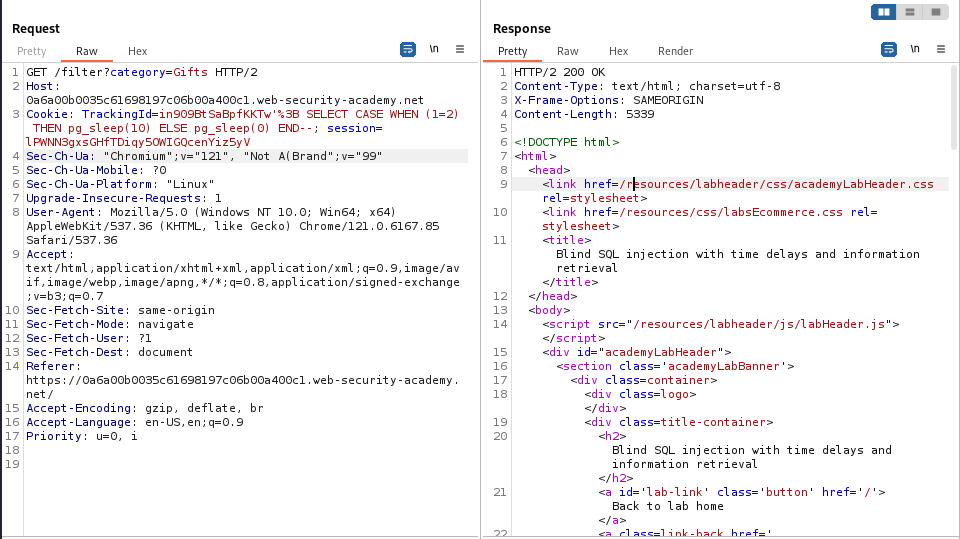Click the 'Sec-Ch-Ua-Mobile: ?0' line
This screenshot has width=960, height=539.
(x=96, y=170)
